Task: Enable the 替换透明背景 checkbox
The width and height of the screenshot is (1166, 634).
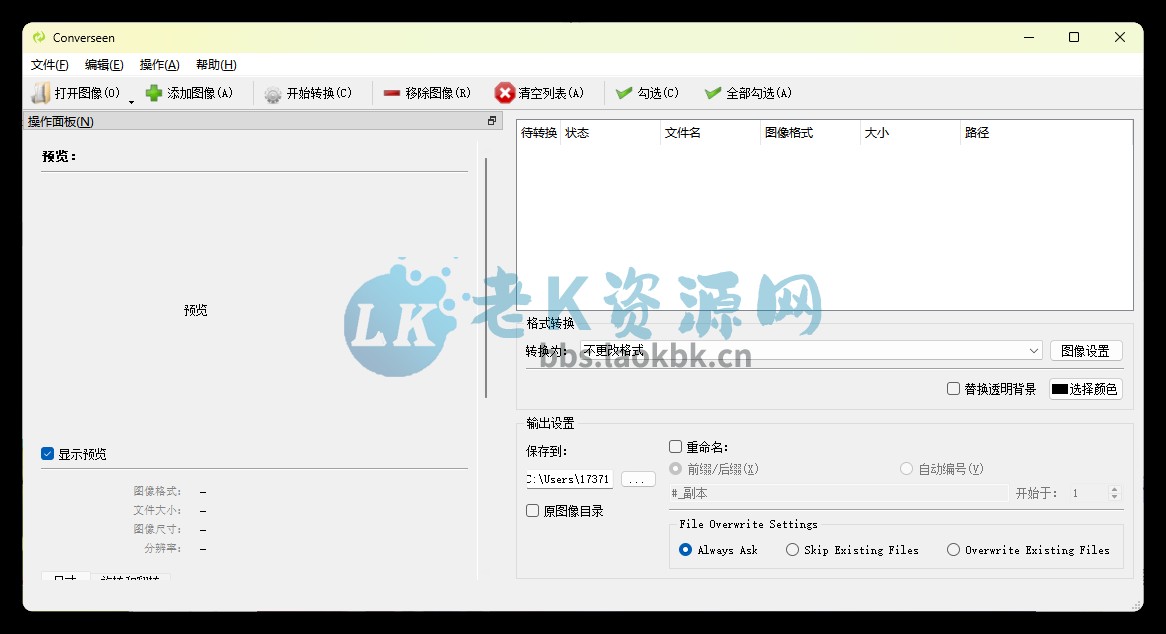Action: [x=953, y=389]
